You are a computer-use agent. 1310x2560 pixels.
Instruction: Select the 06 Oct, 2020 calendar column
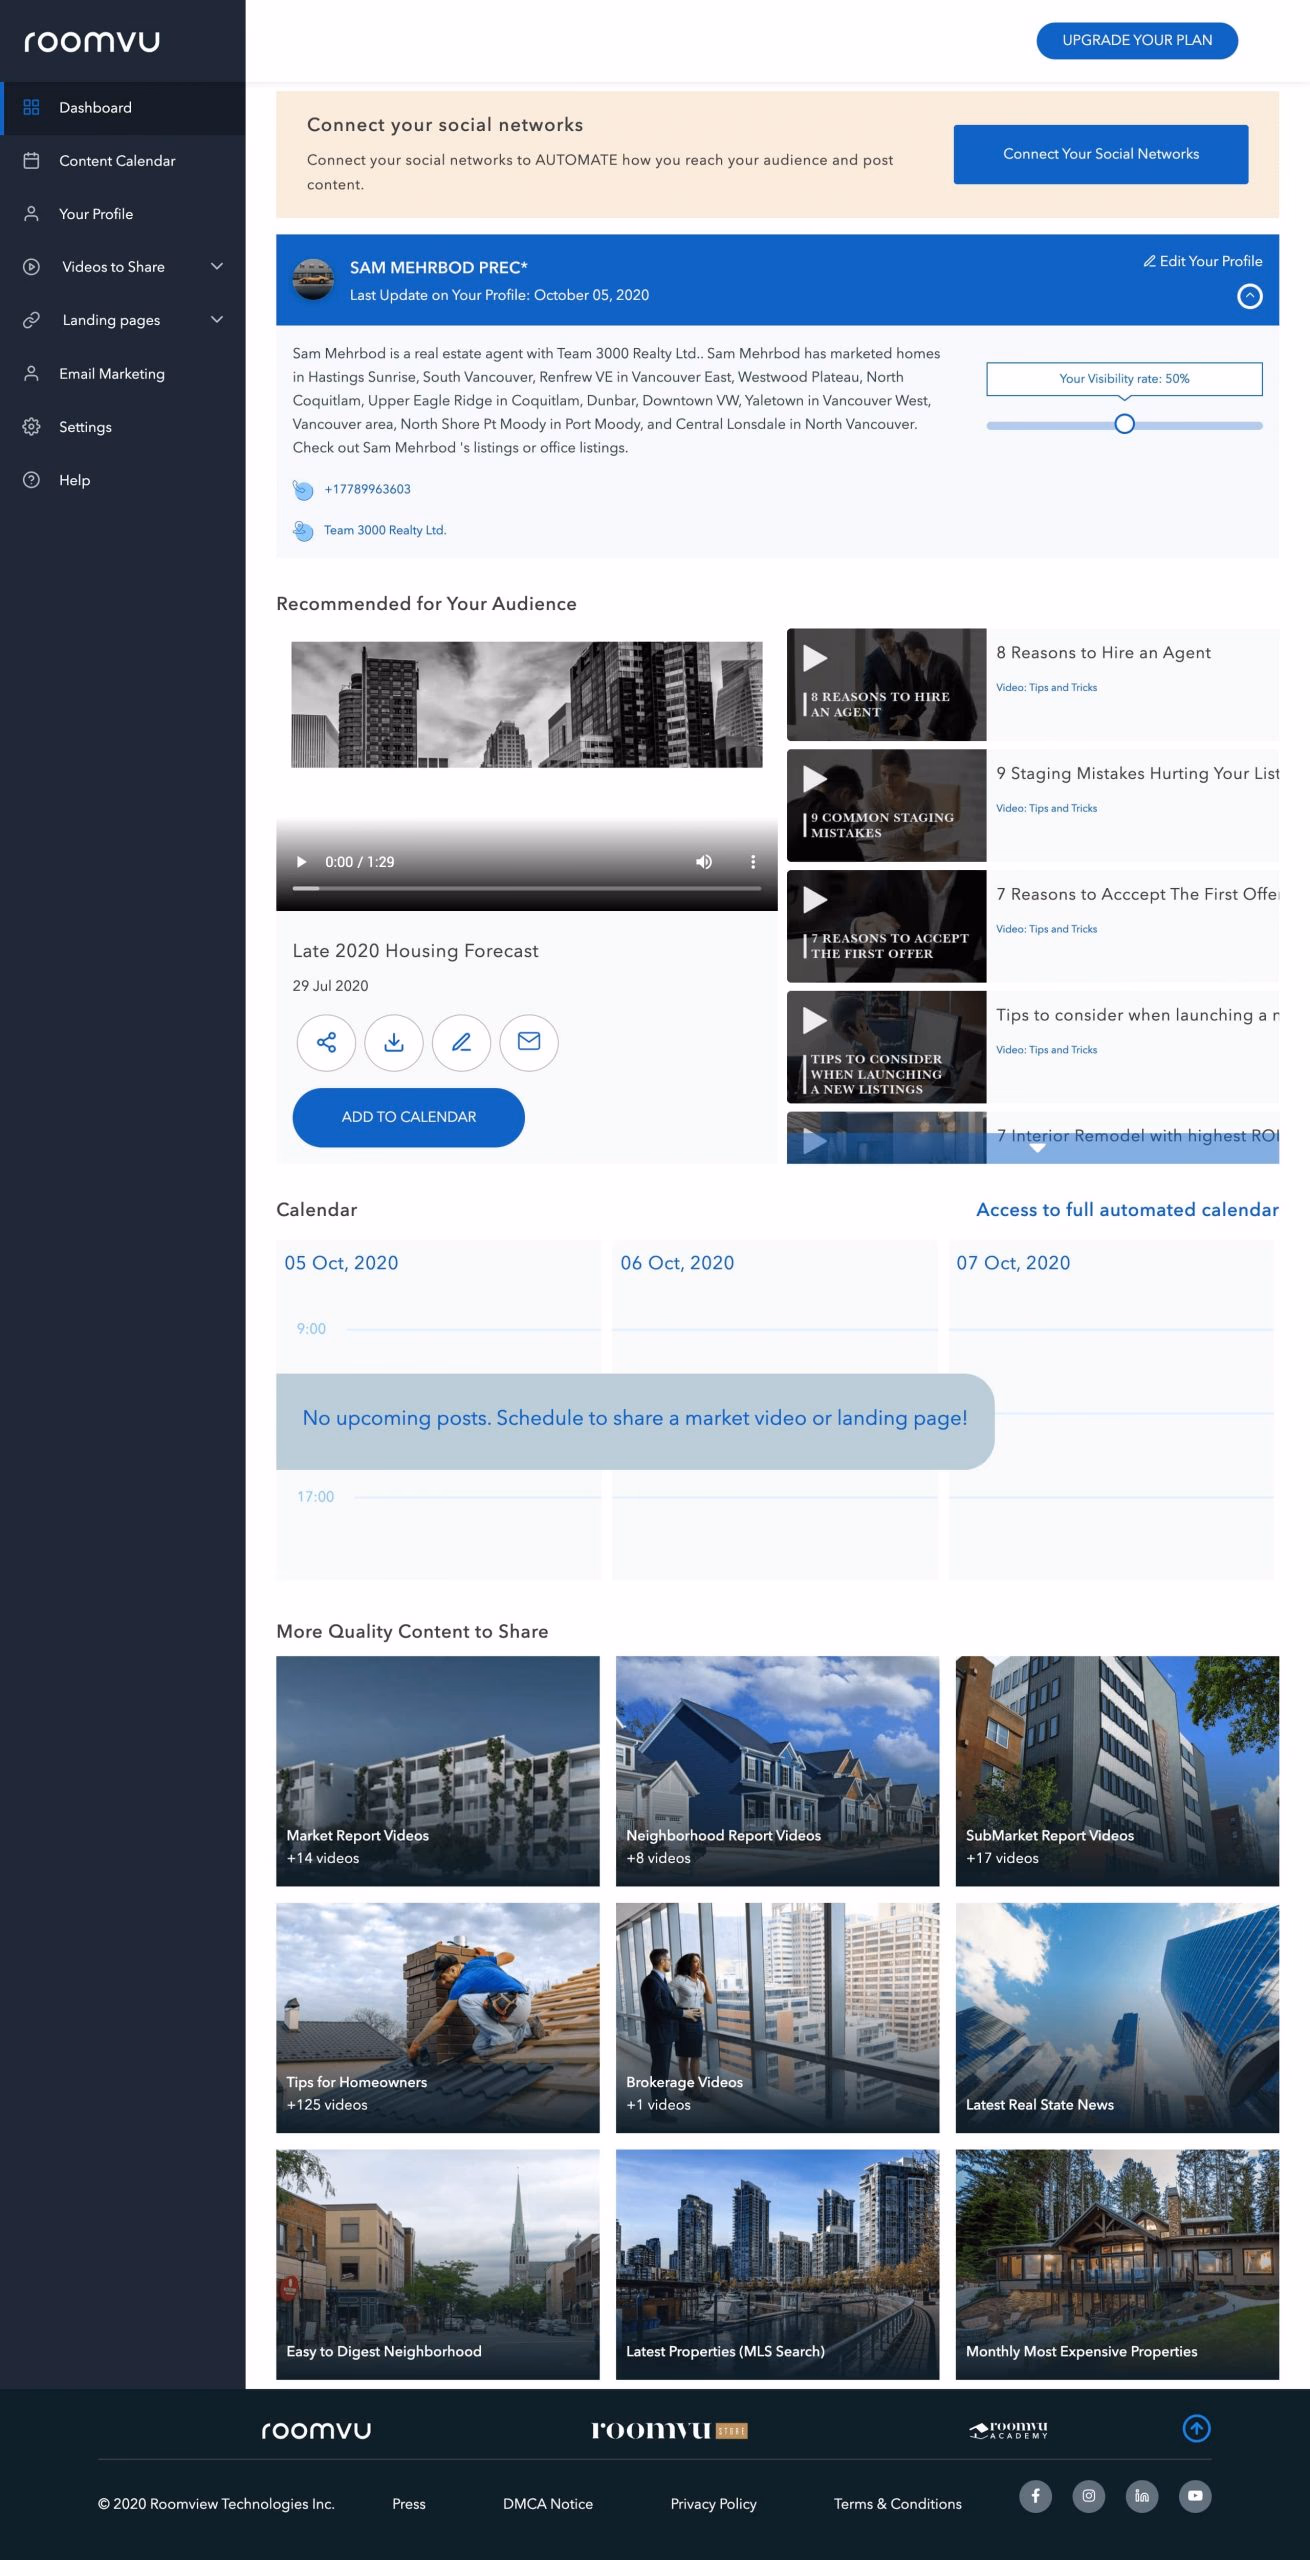775,1411
